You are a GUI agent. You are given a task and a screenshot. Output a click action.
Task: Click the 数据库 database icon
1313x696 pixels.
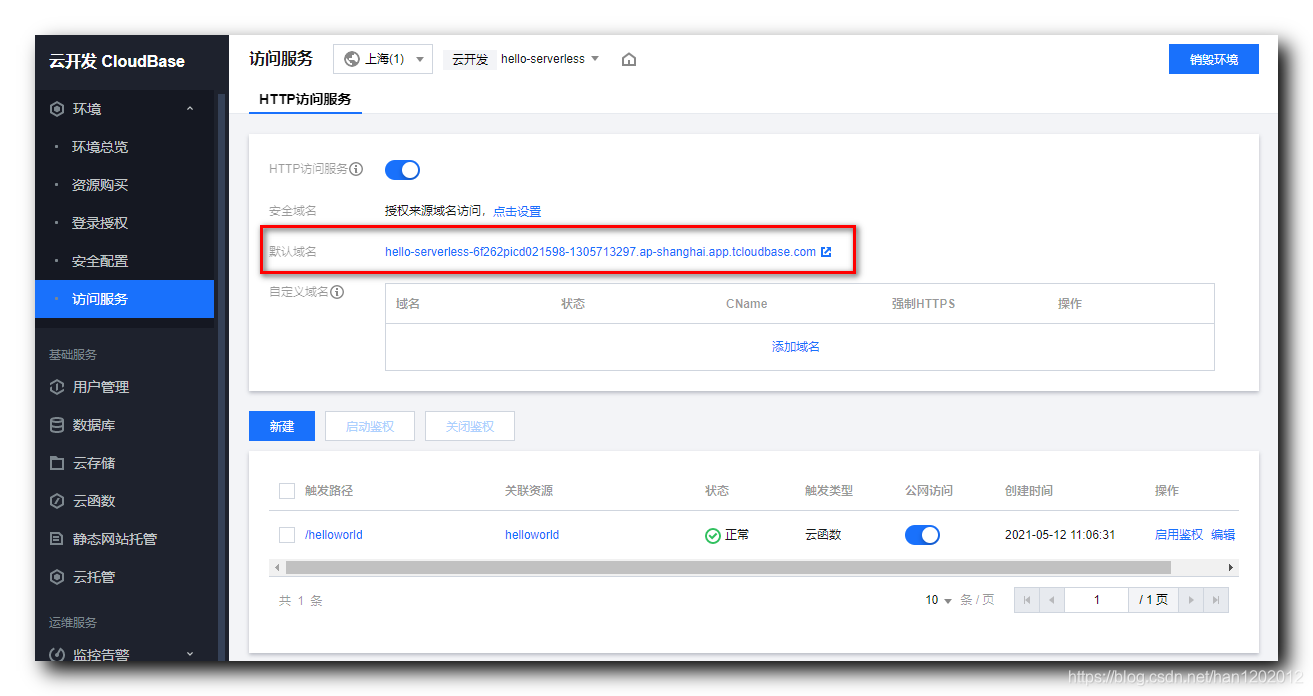57,425
